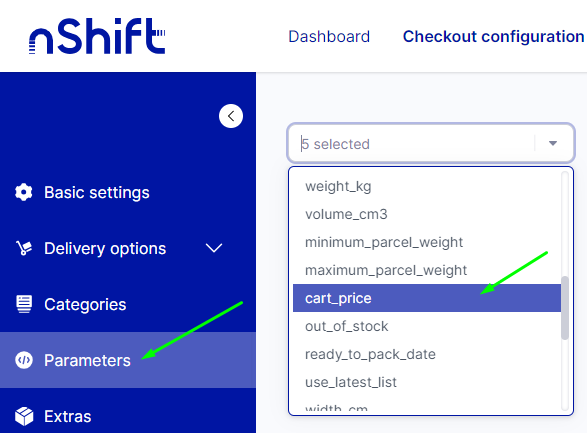Click the Parameters code icon

(24, 360)
